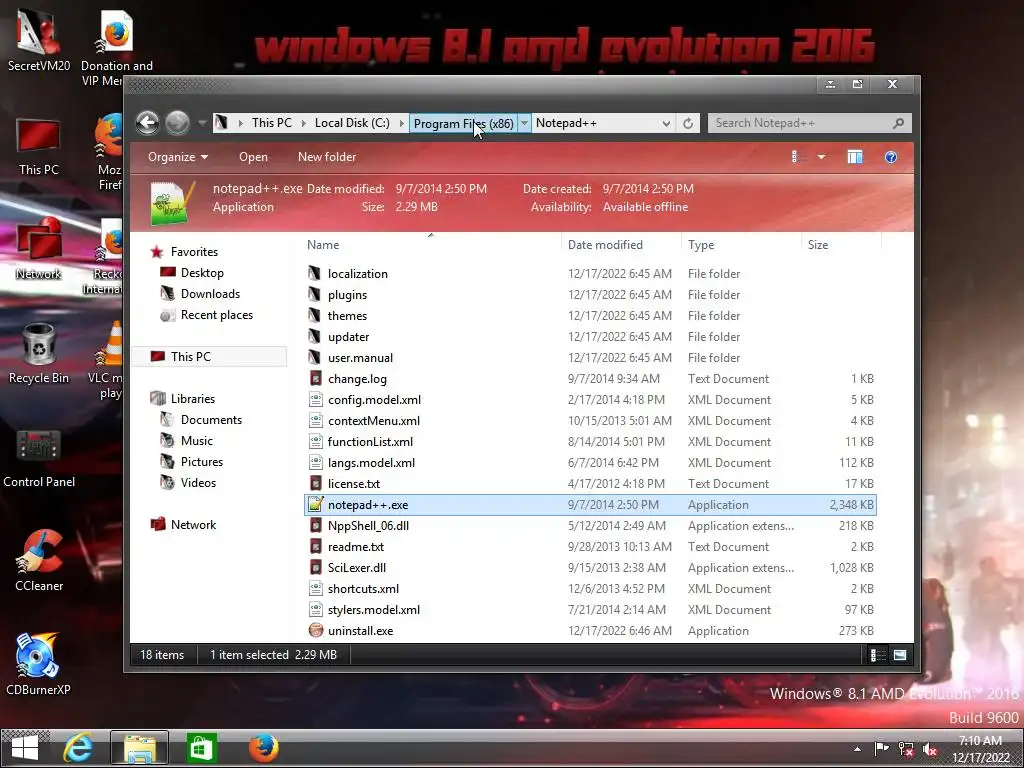Screen dimensions: 1024x768
Task: Open Explorer help
Action: [891, 157]
